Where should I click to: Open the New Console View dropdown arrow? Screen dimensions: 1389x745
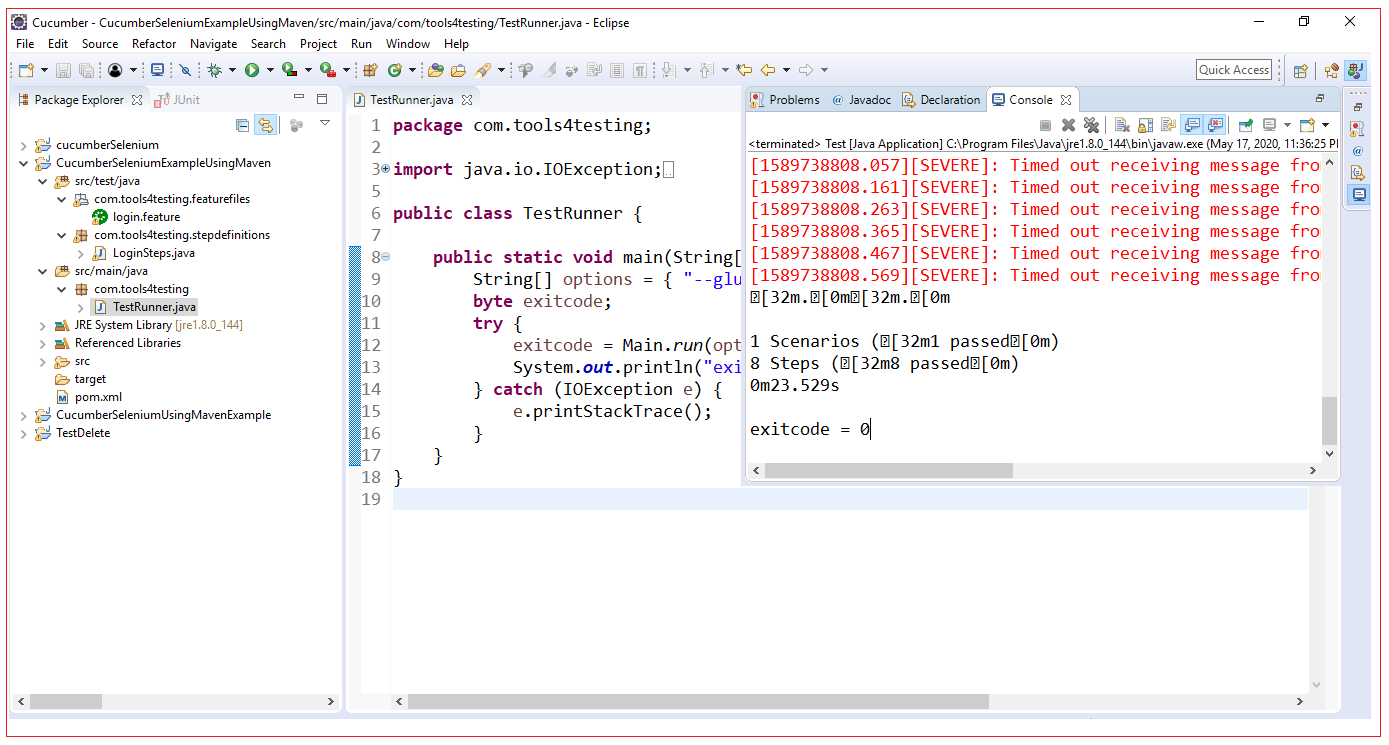click(x=1325, y=125)
